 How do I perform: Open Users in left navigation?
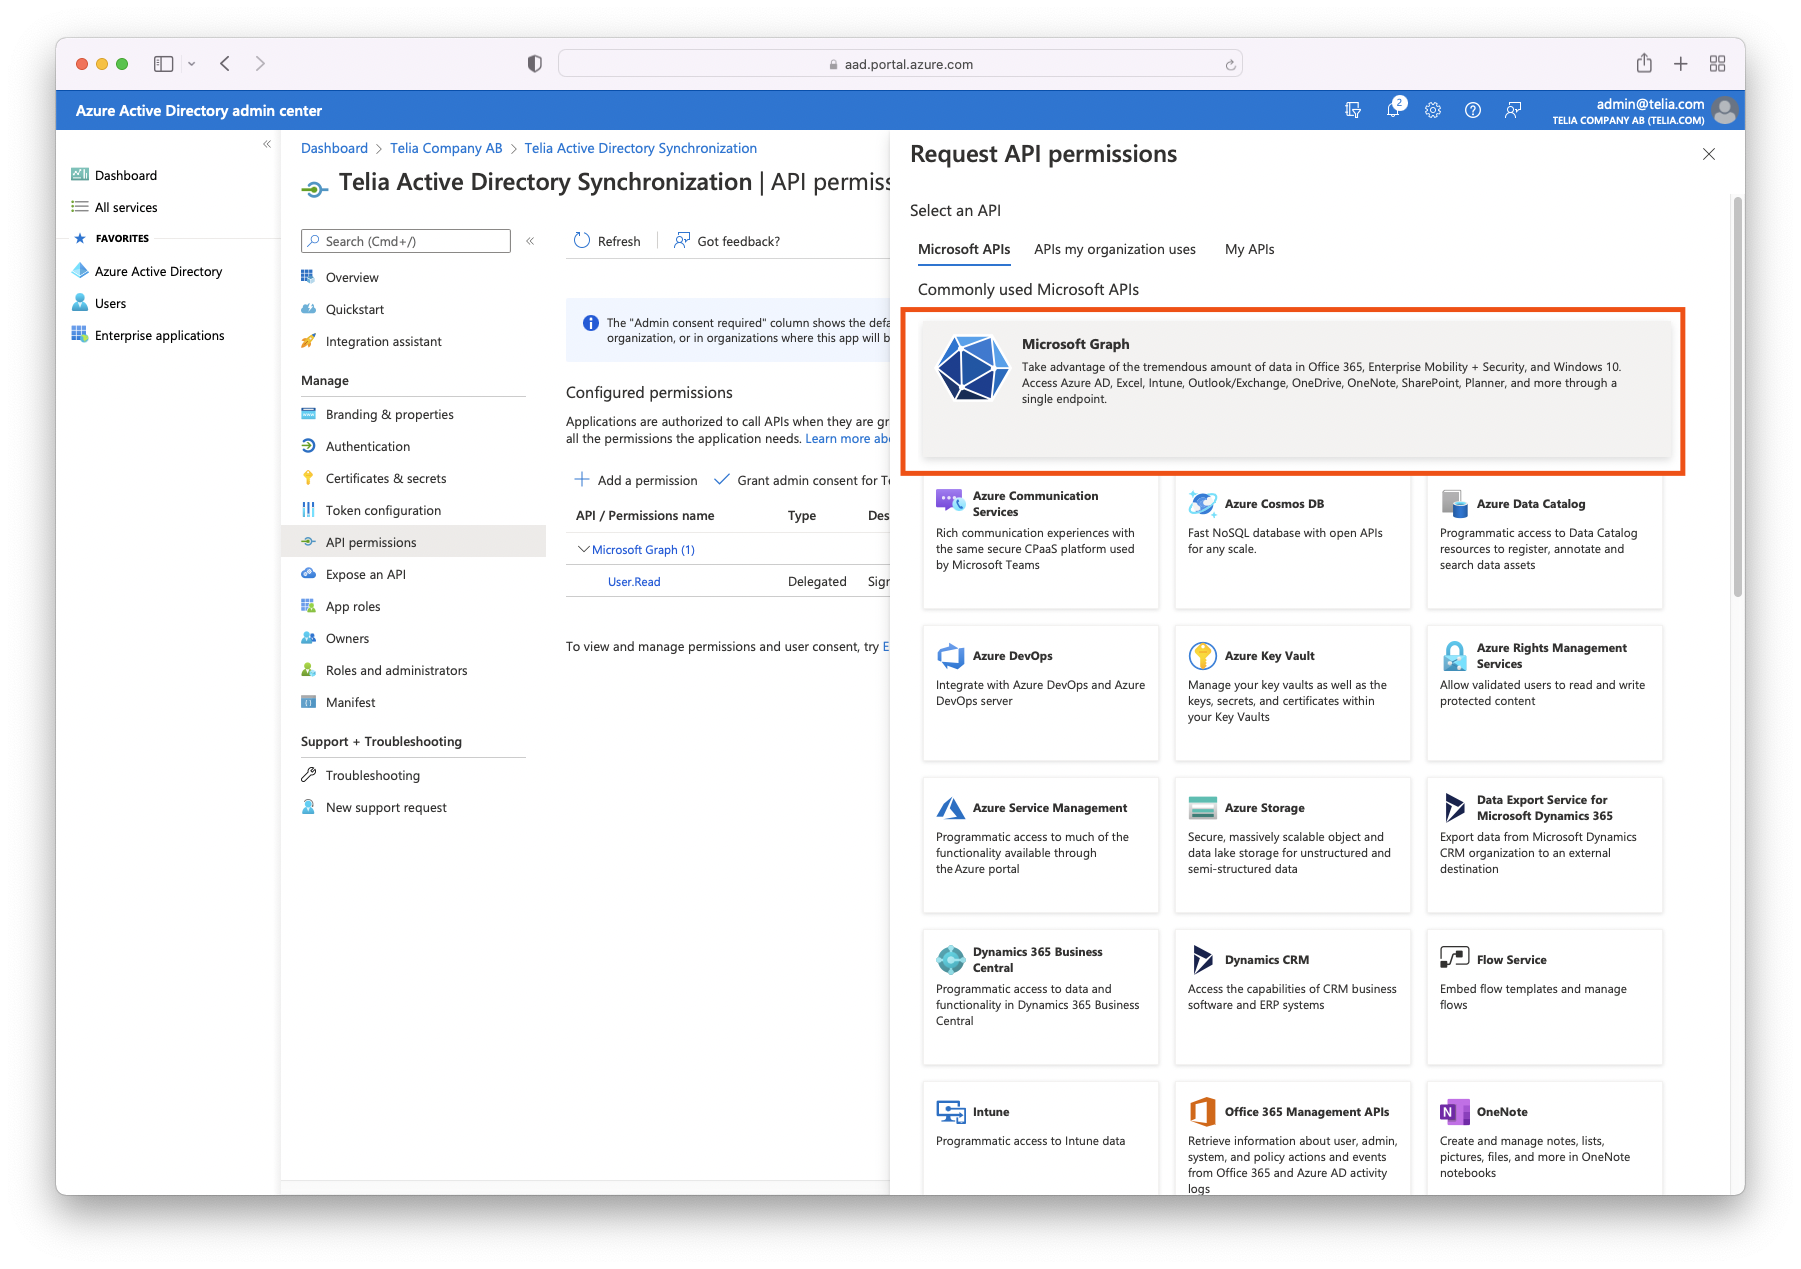[110, 303]
